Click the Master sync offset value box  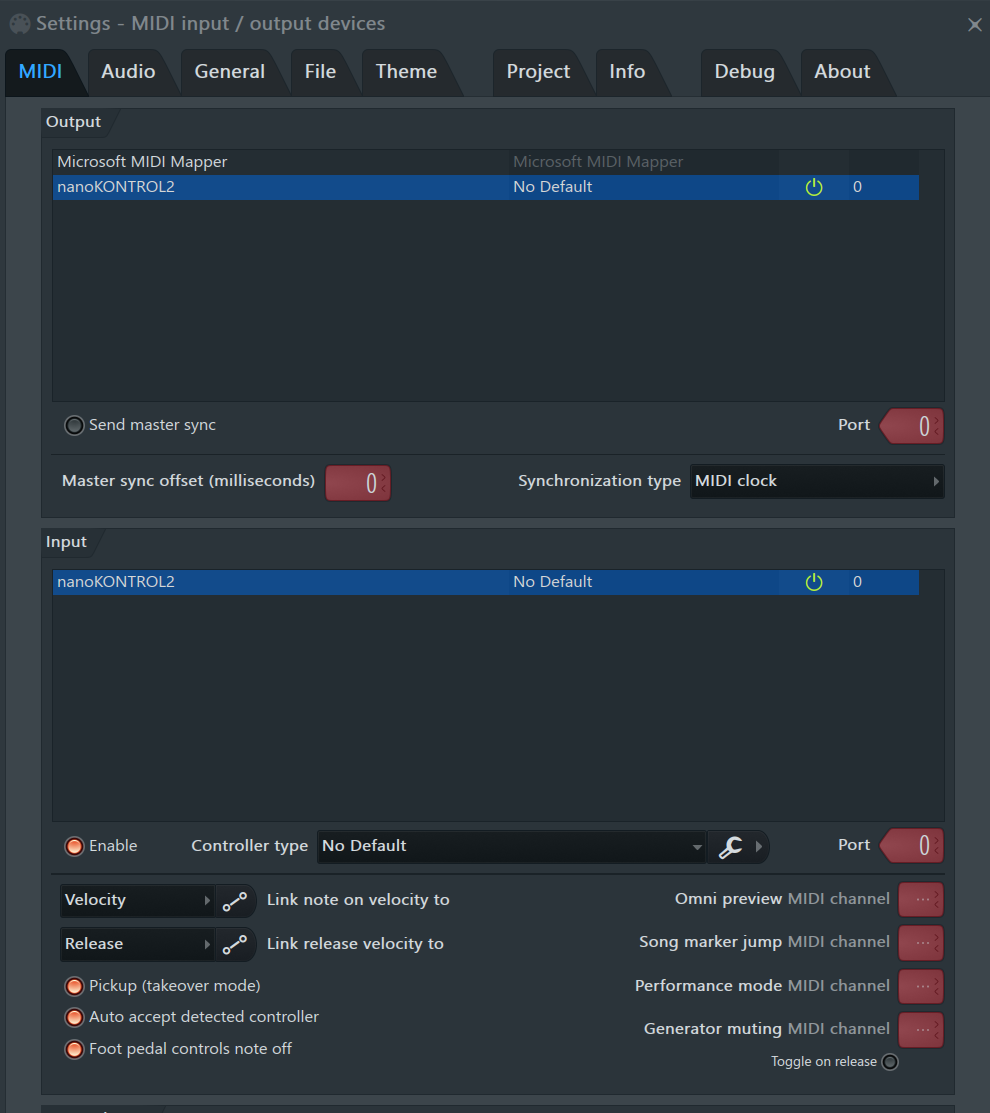click(x=358, y=483)
